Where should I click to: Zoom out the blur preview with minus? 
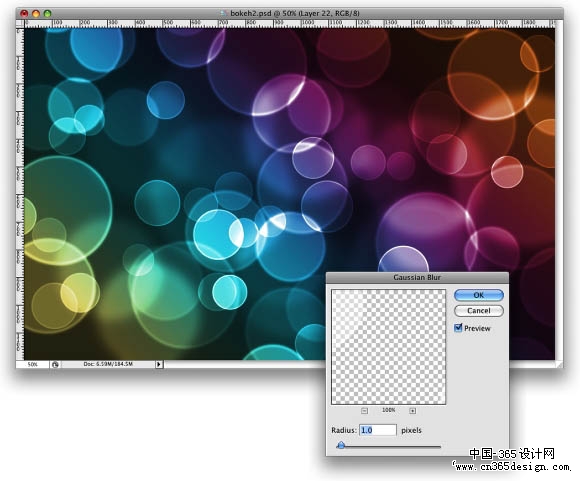364,410
